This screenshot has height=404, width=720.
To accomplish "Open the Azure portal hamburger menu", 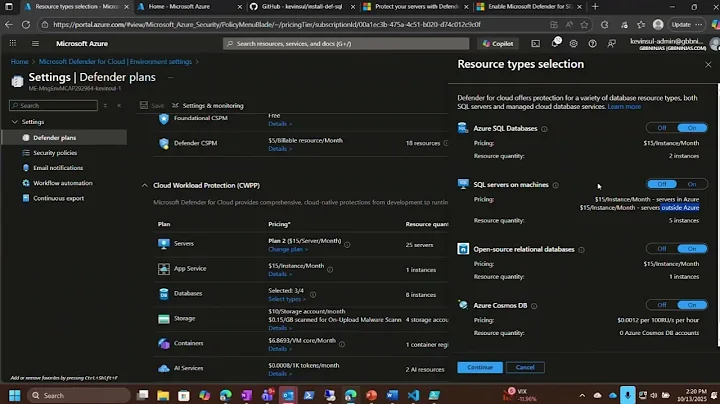I will (x=35, y=44).
